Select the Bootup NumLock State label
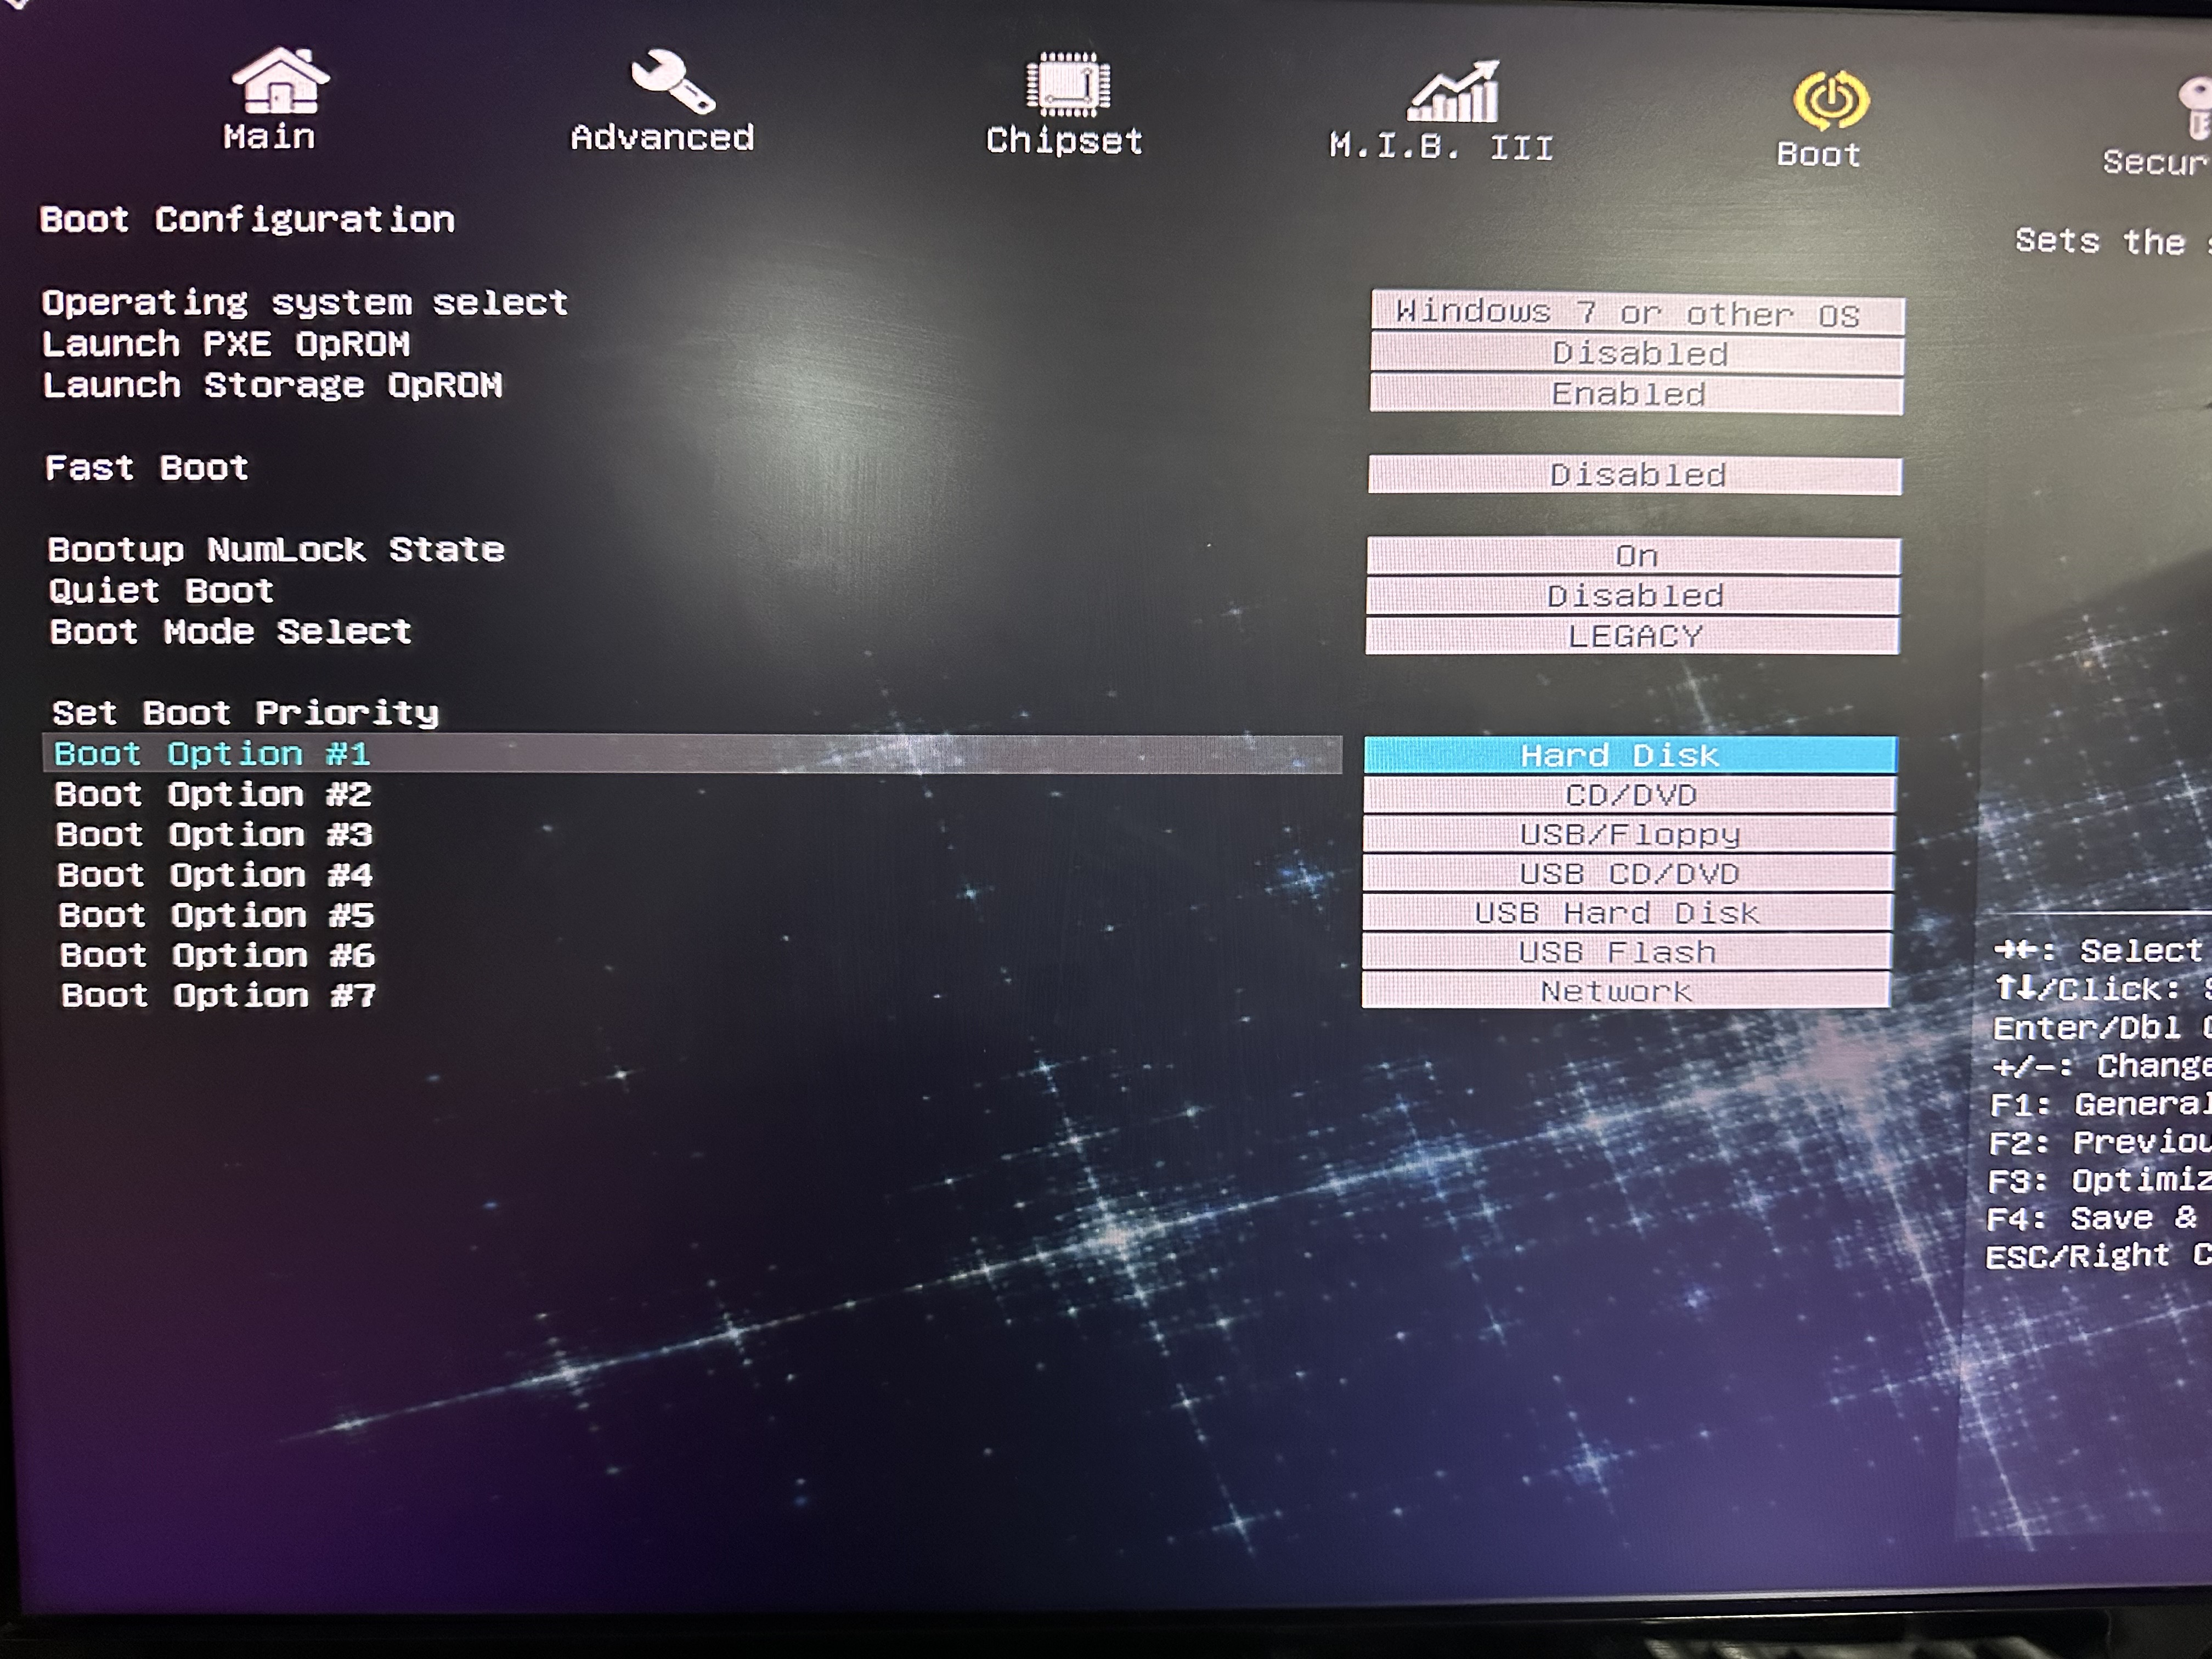The image size is (2212, 1659). tap(276, 550)
